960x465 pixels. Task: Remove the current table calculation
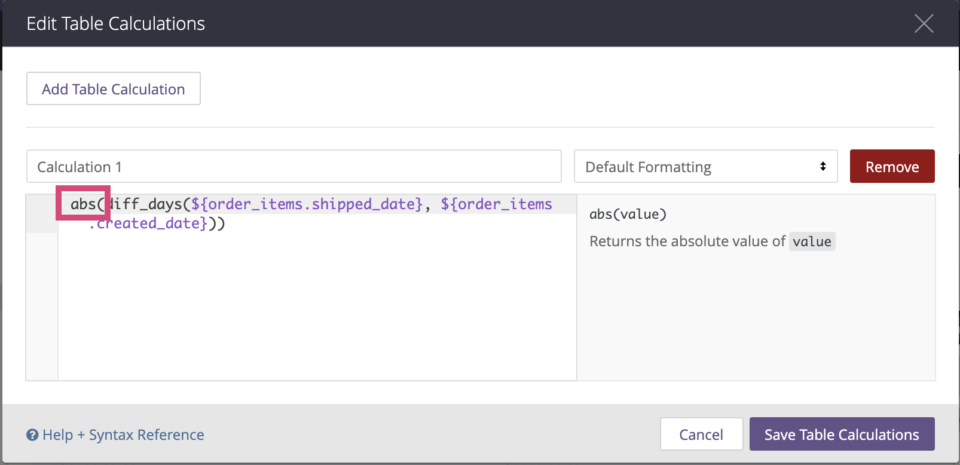[x=891, y=167]
